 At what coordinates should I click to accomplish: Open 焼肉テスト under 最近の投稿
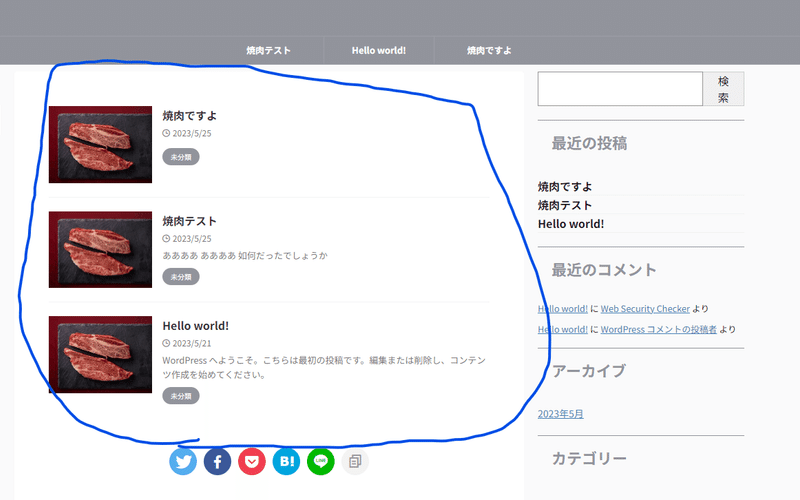tap(565, 205)
